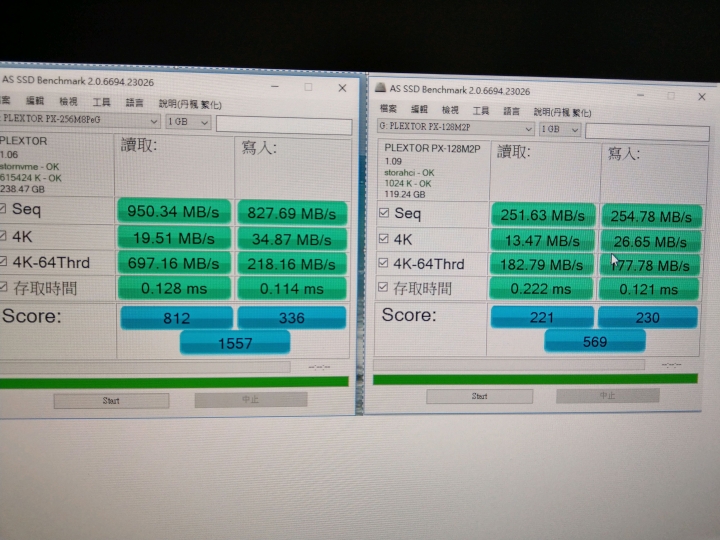Click the total score 1557
The width and height of the screenshot is (720, 540).
tap(235, 343)
